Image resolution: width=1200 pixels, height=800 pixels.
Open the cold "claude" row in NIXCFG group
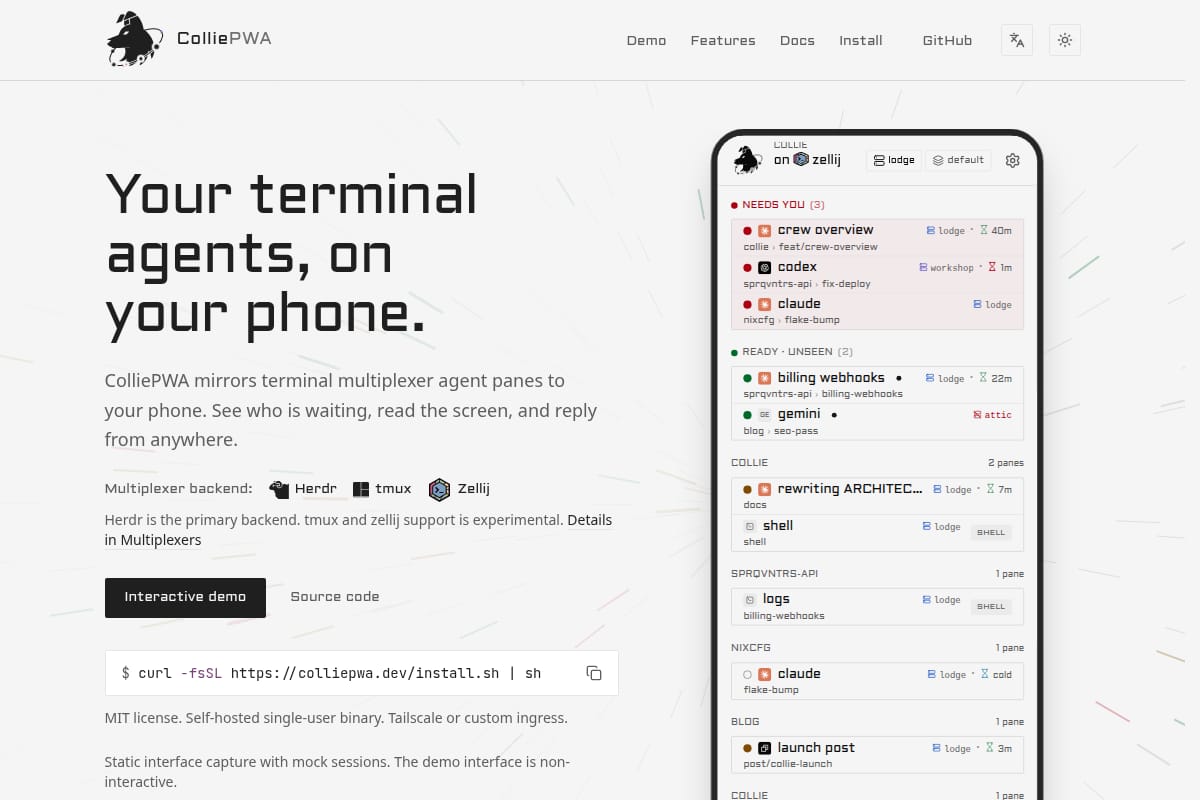877,681
